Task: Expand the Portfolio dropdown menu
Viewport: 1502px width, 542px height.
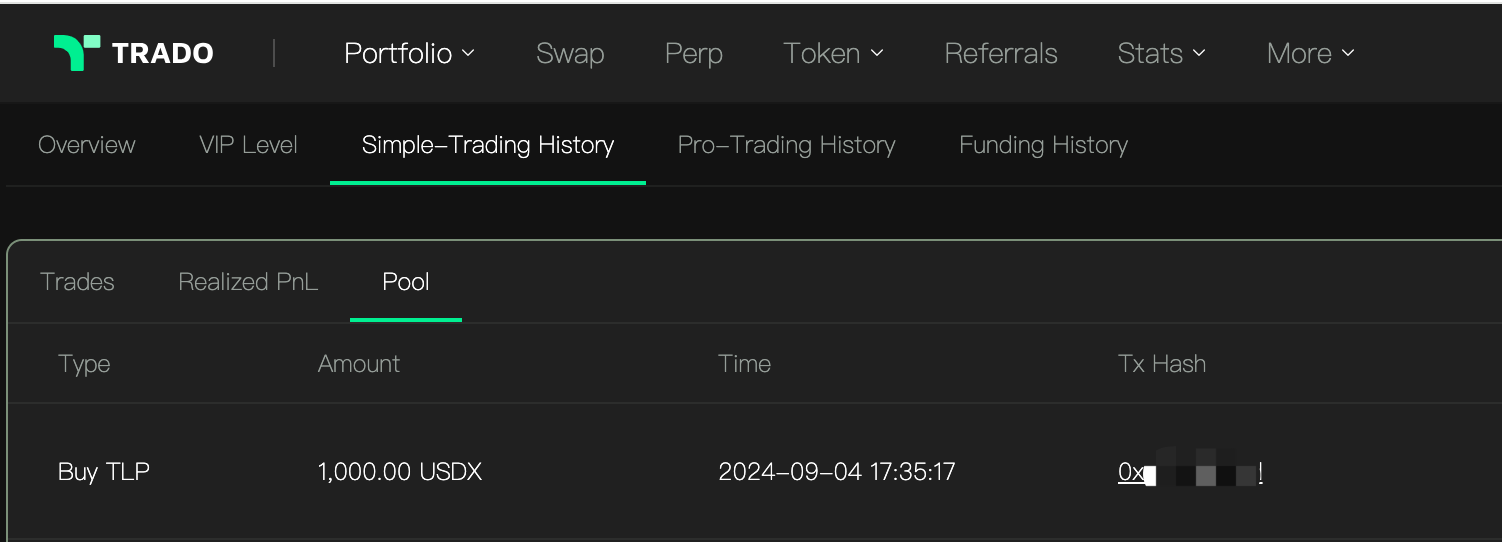Action: coord(408,53)
